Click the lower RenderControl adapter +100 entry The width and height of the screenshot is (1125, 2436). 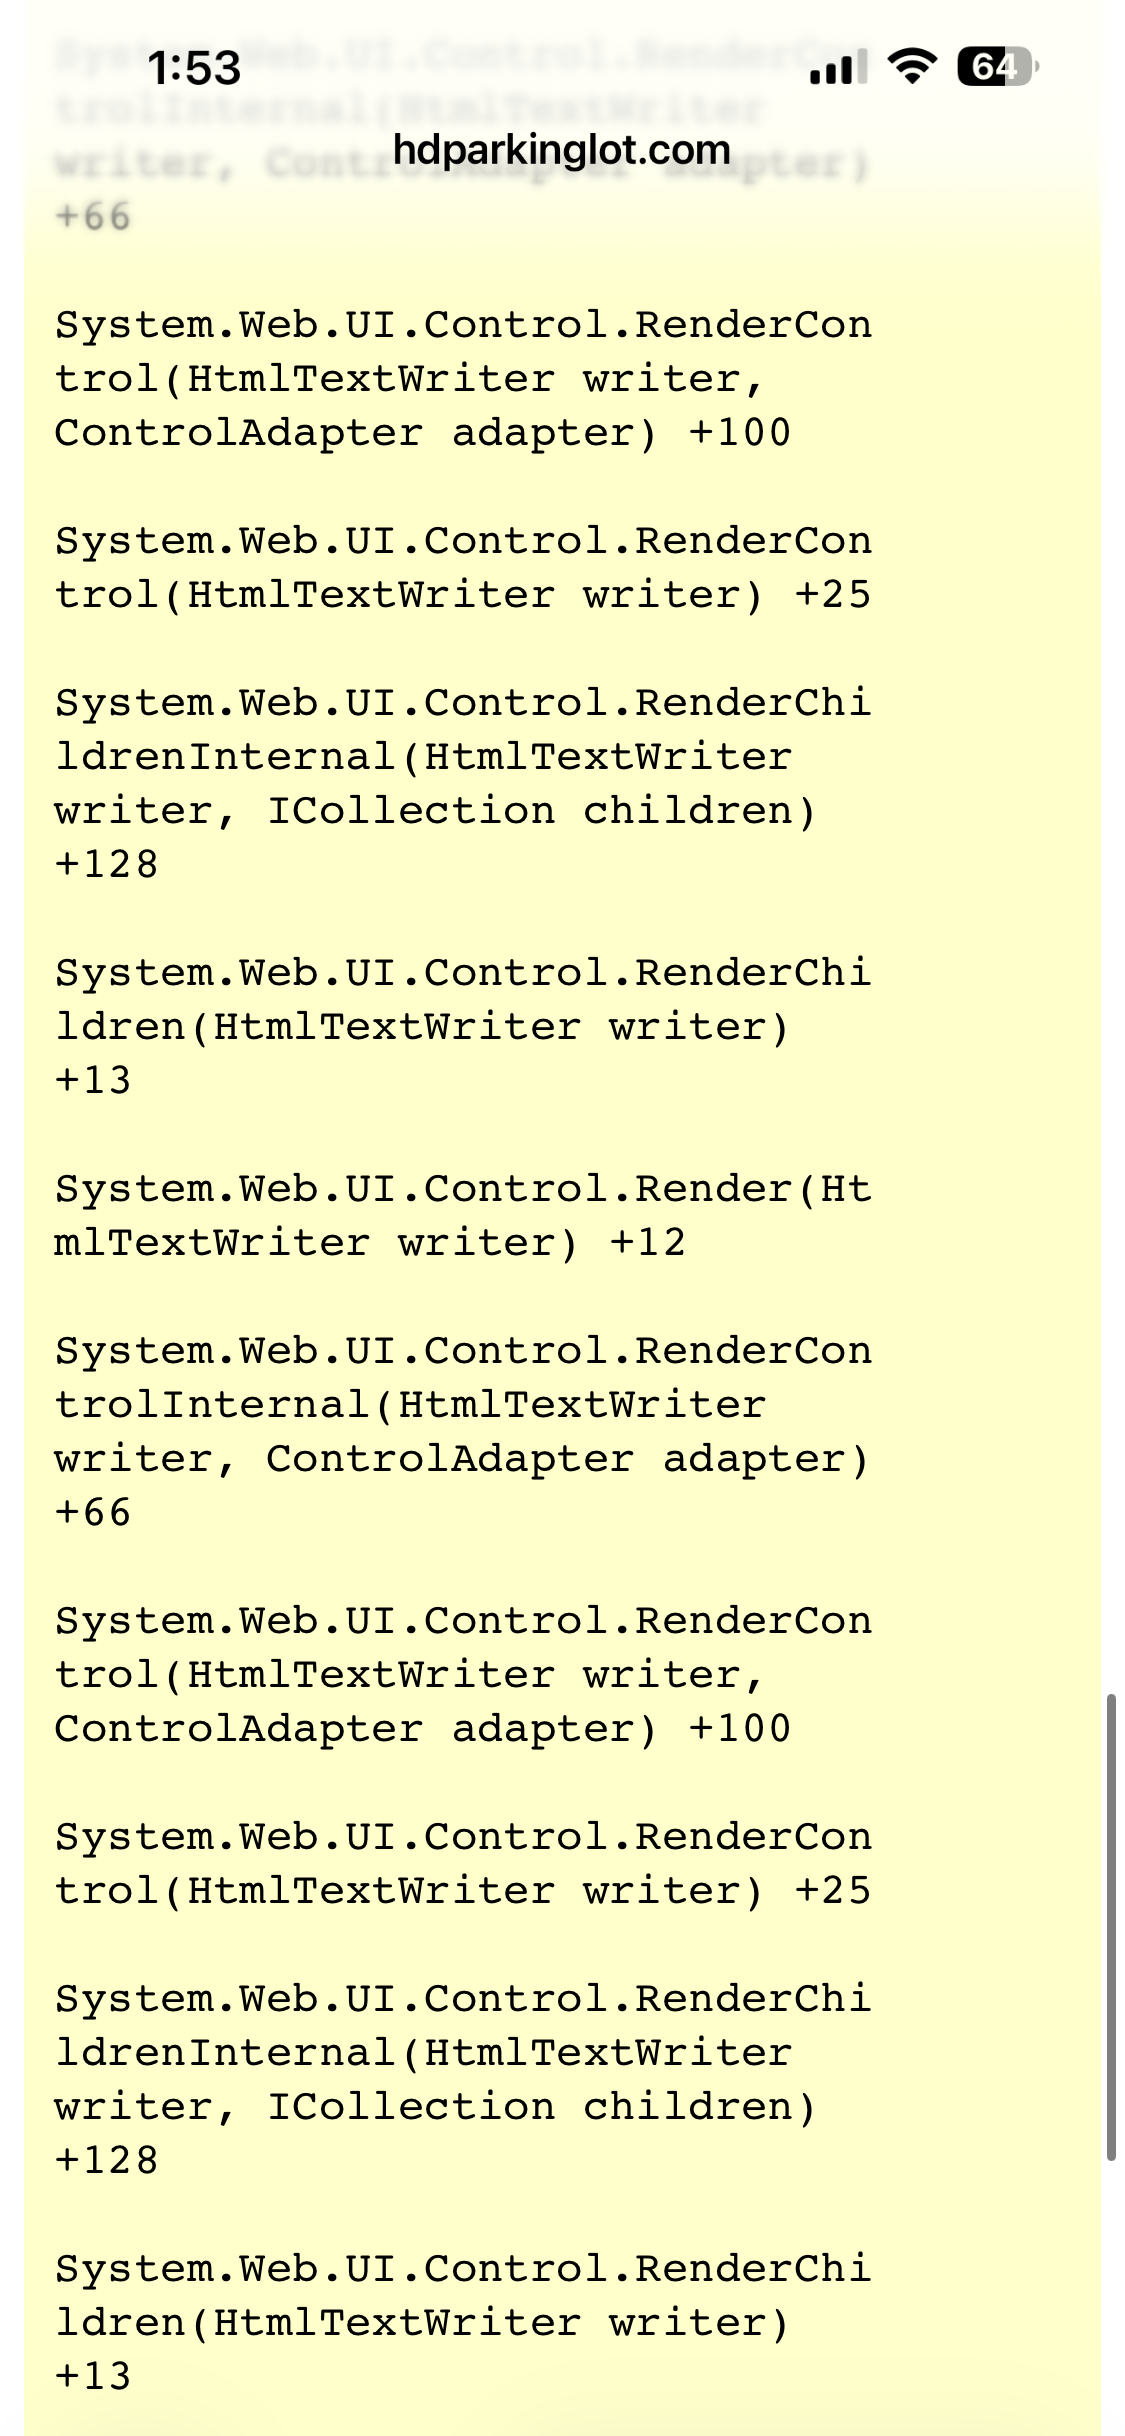[x=462, y=1674]
